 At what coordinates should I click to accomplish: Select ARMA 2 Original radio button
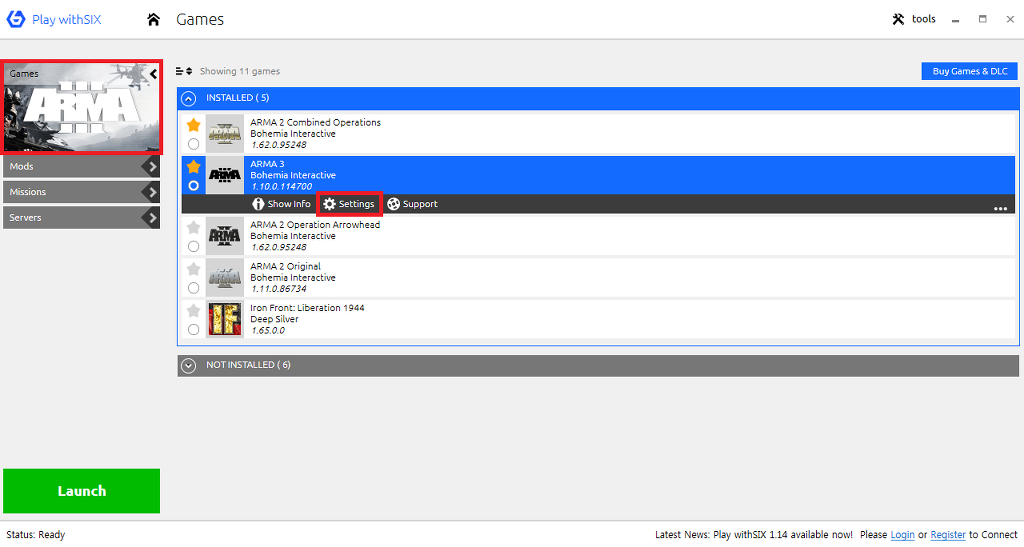(x=193, y=288)
